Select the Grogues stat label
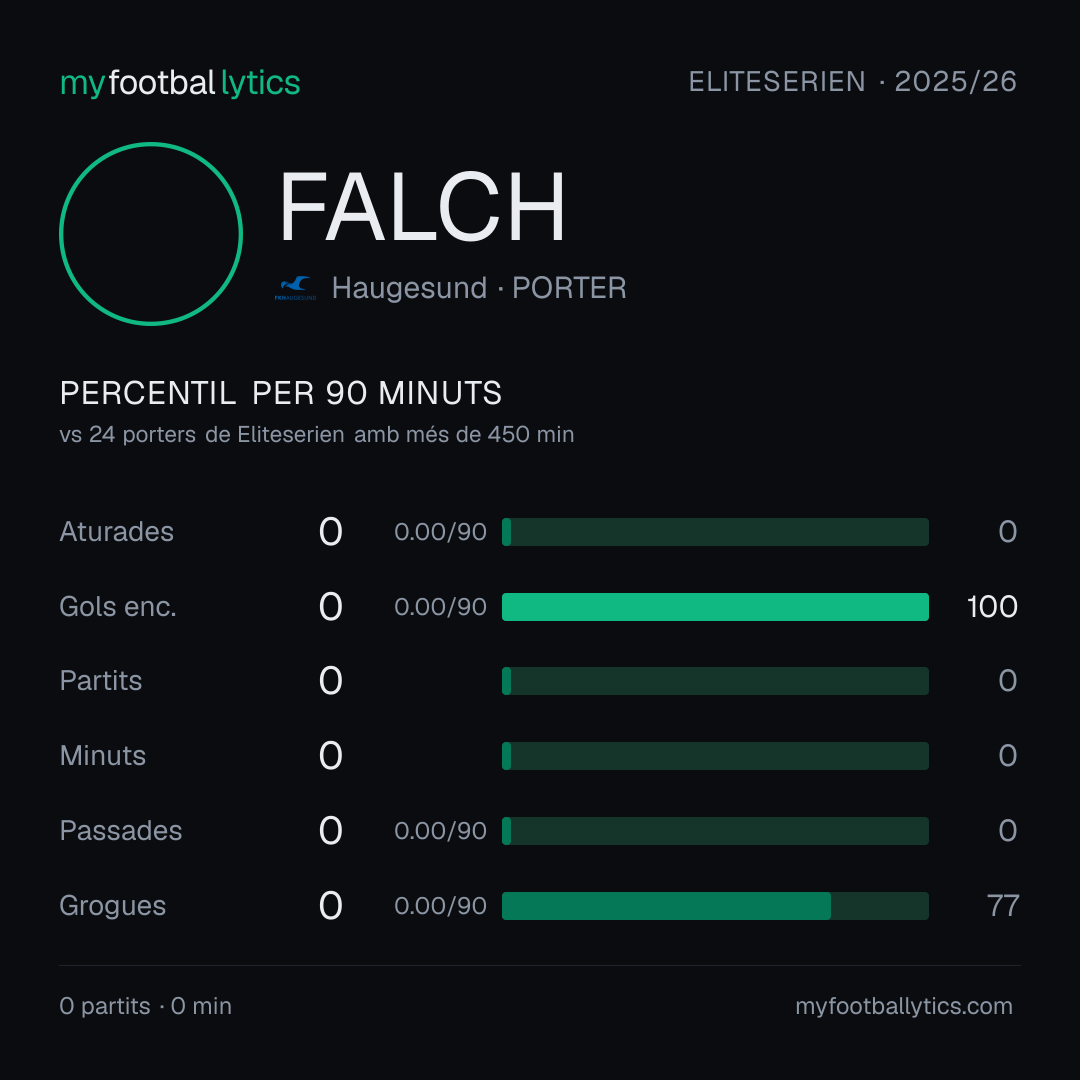Screen dimensions: 1080x1080 [113, 906]
